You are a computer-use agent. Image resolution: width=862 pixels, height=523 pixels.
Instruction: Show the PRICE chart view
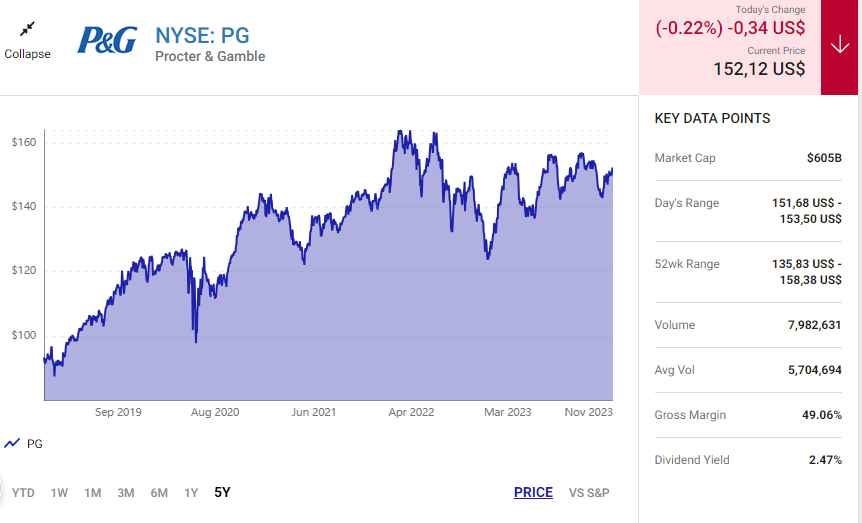[533, 492]
